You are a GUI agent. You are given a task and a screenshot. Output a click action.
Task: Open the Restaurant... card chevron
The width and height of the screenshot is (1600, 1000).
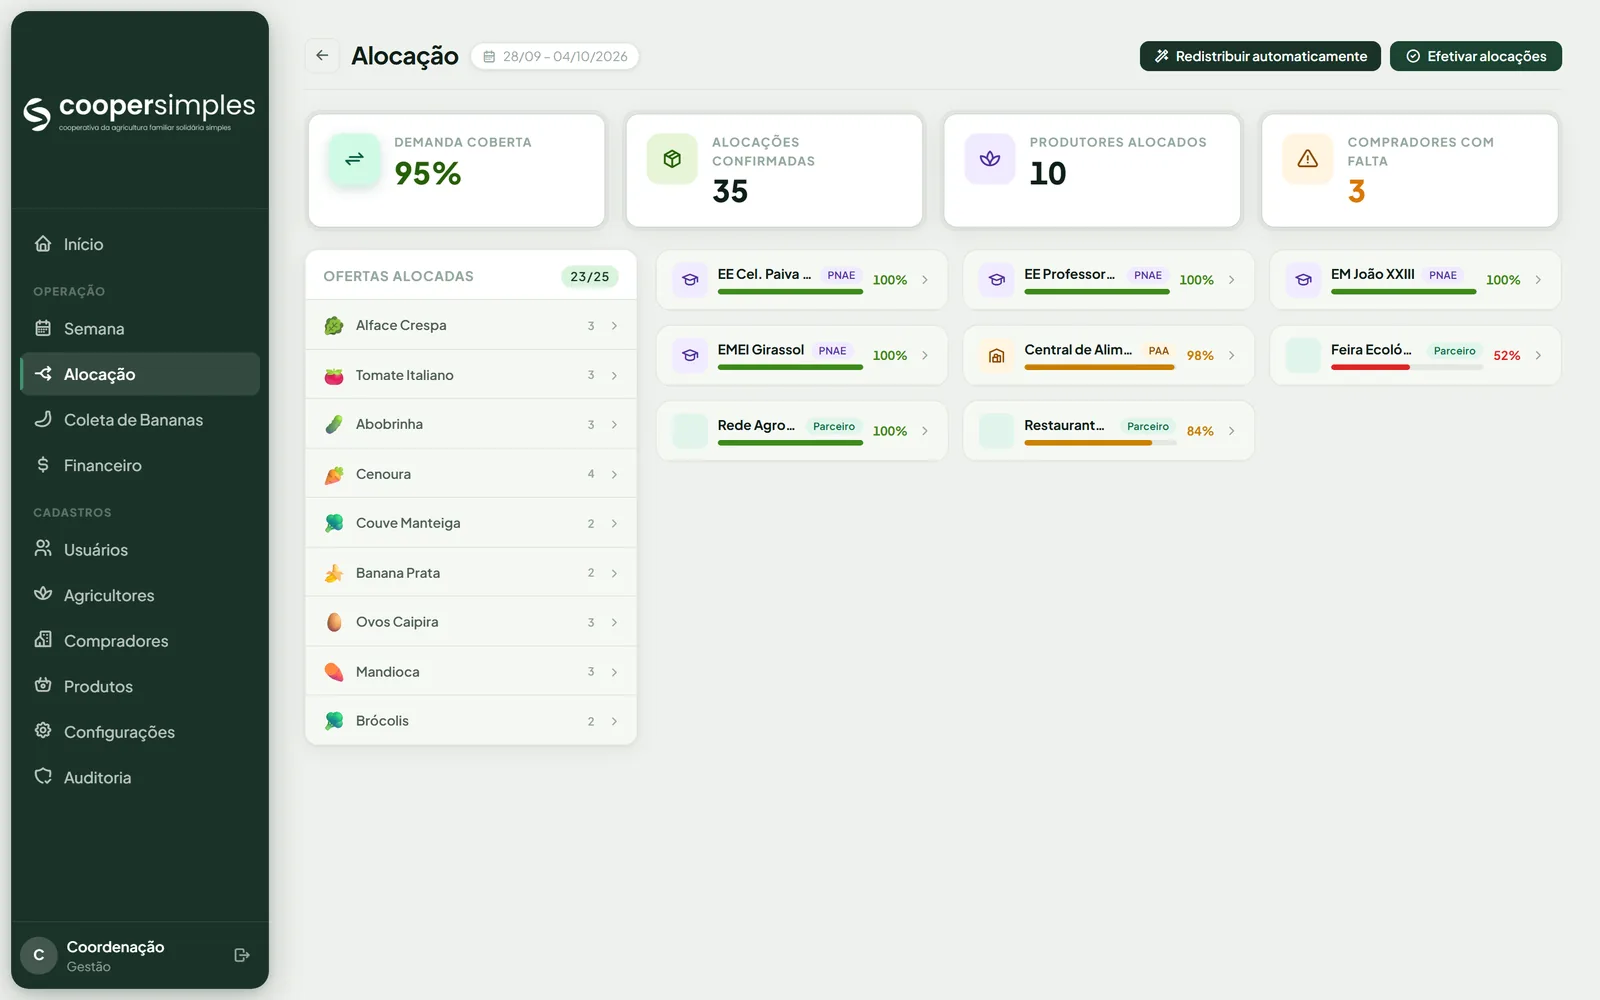click(x=1231, y=431)
